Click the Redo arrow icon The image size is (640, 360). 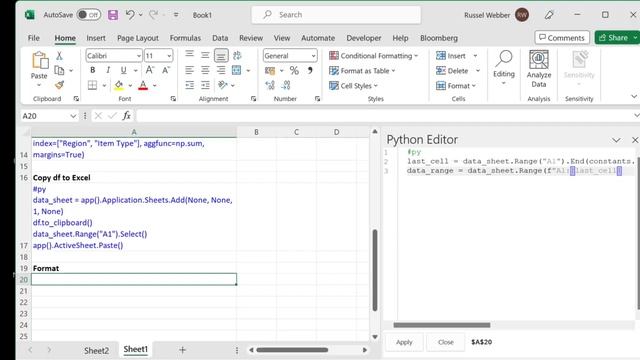coord(153,15)
